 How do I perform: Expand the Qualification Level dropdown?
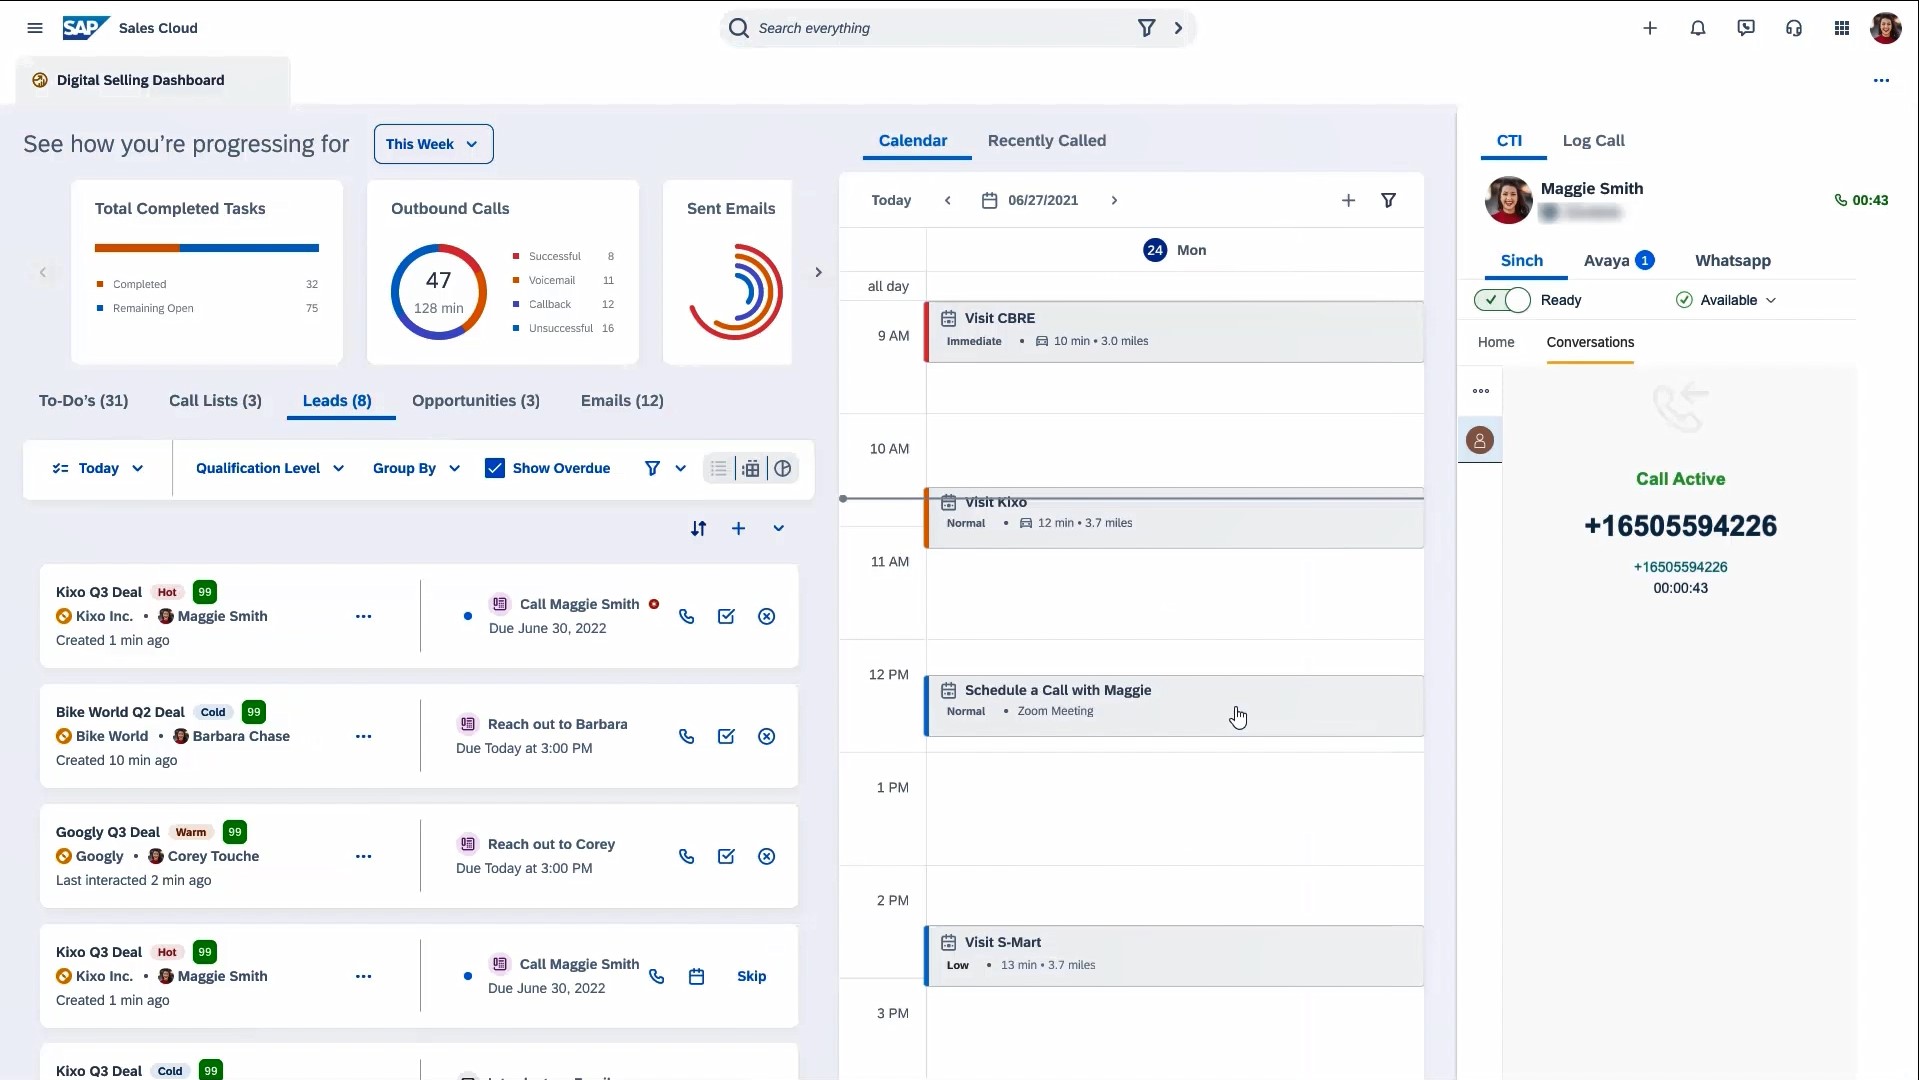click(x=270, y=468)
